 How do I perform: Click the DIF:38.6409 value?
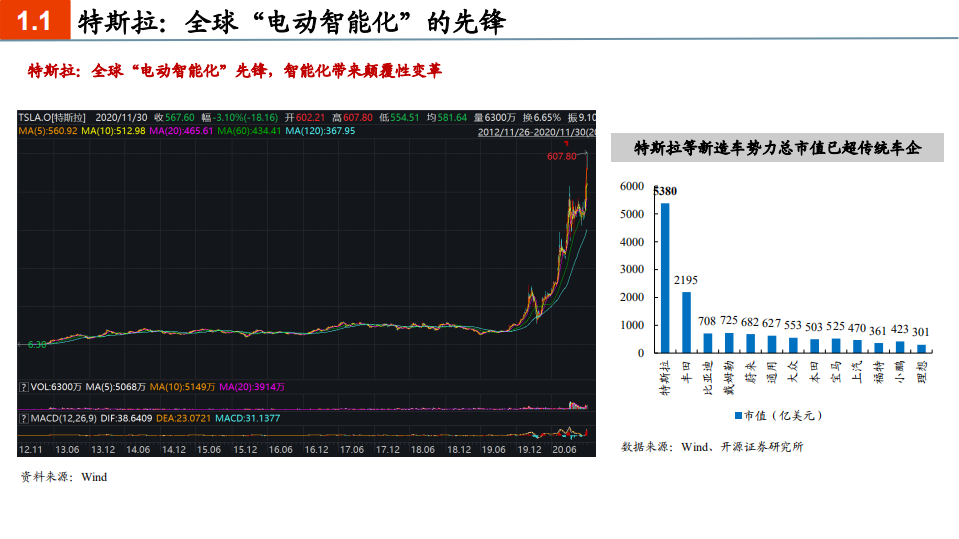(126, 418)
